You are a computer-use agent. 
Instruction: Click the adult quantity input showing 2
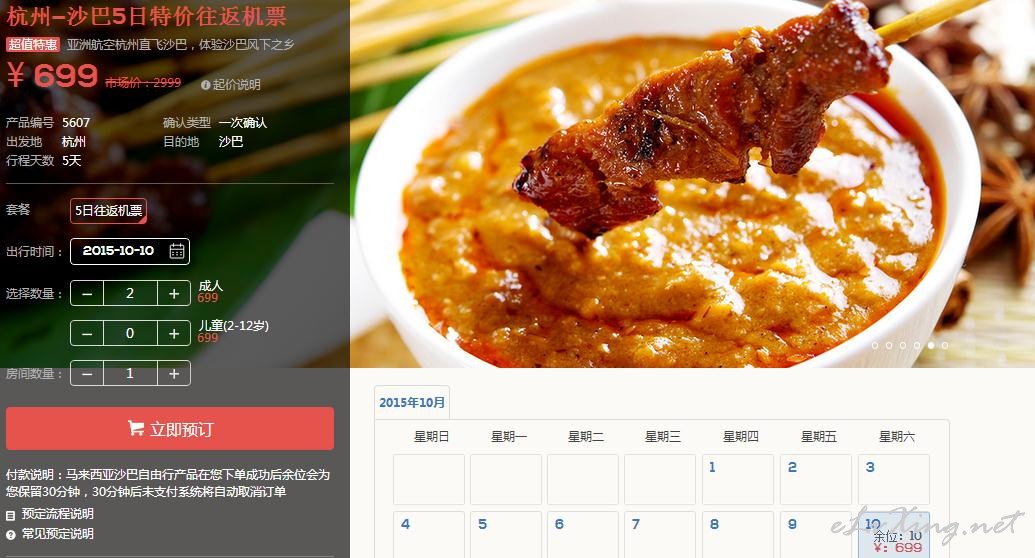(130, 294)
